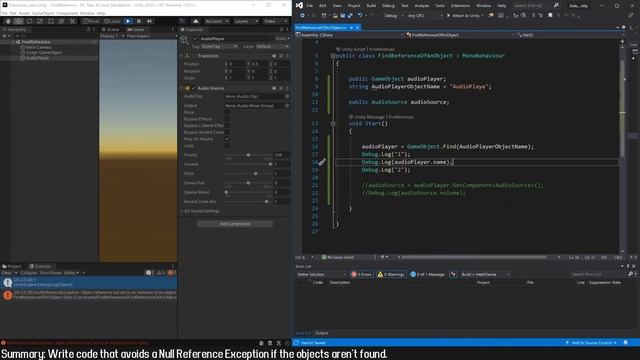Click the Volume slider handle
Image resolution: width=640 pixels, height=360 pixels.
point(270,164)
